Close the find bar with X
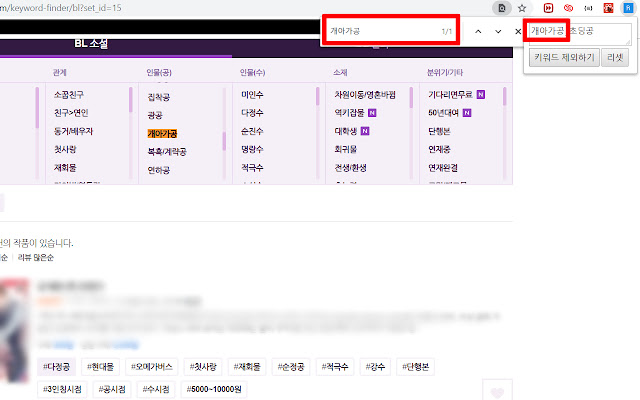Screen dimensions: 640x400 [518, 31]
